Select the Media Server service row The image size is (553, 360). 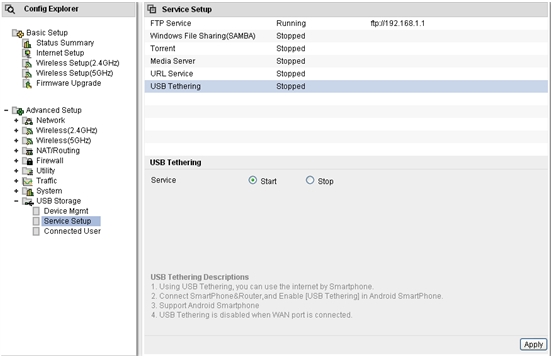(346, 61)
